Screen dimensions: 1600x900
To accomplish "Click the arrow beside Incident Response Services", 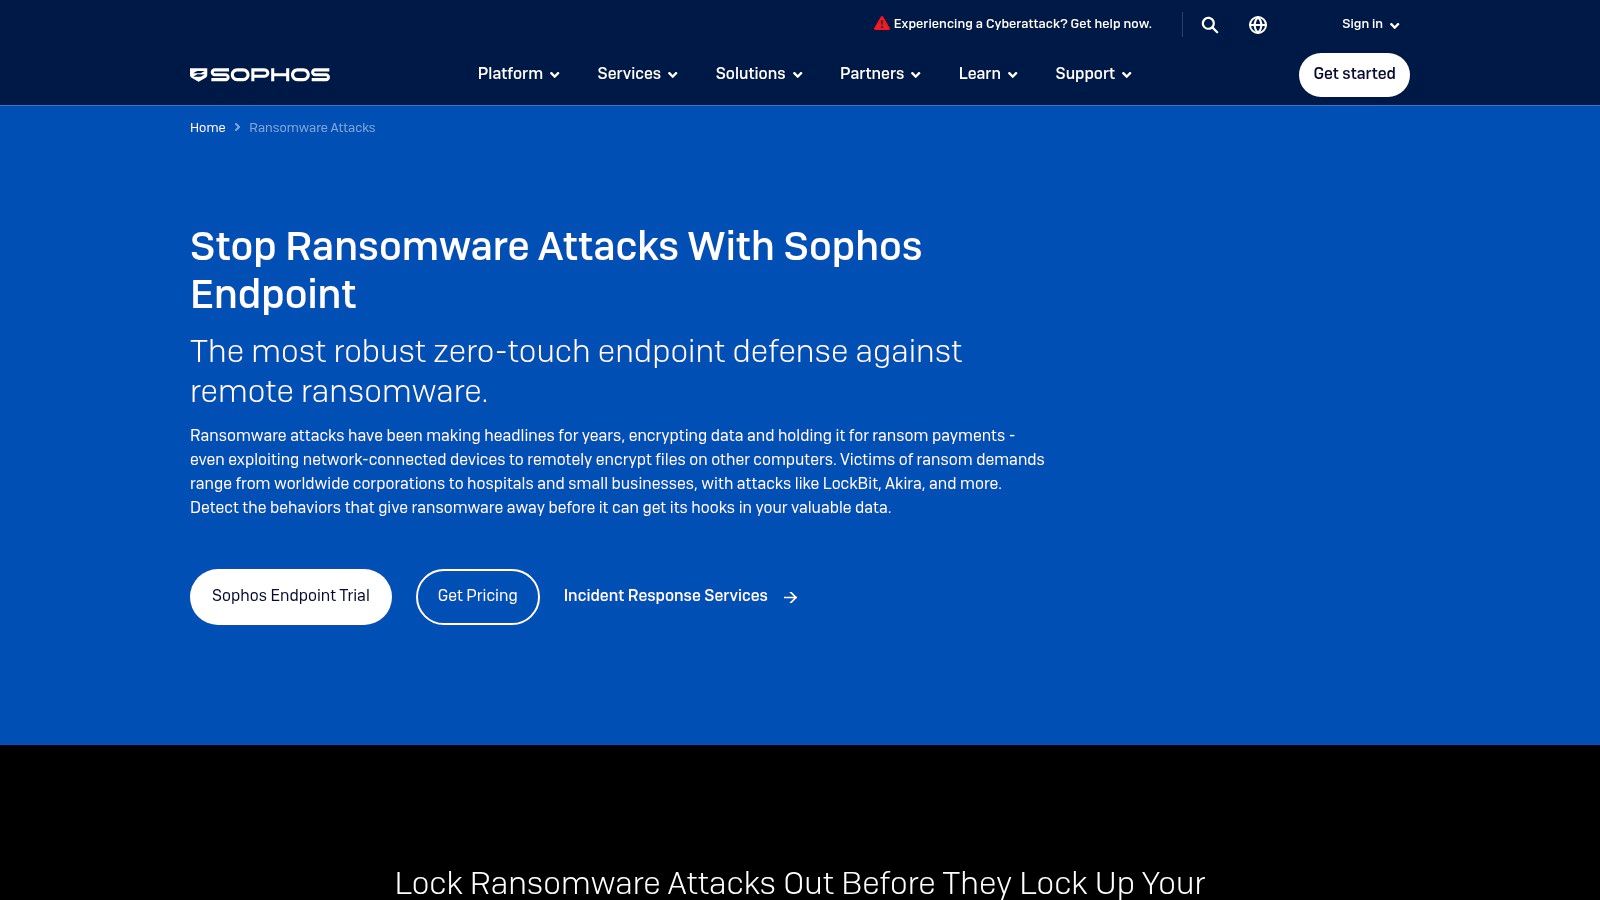I will pos(790,596).
